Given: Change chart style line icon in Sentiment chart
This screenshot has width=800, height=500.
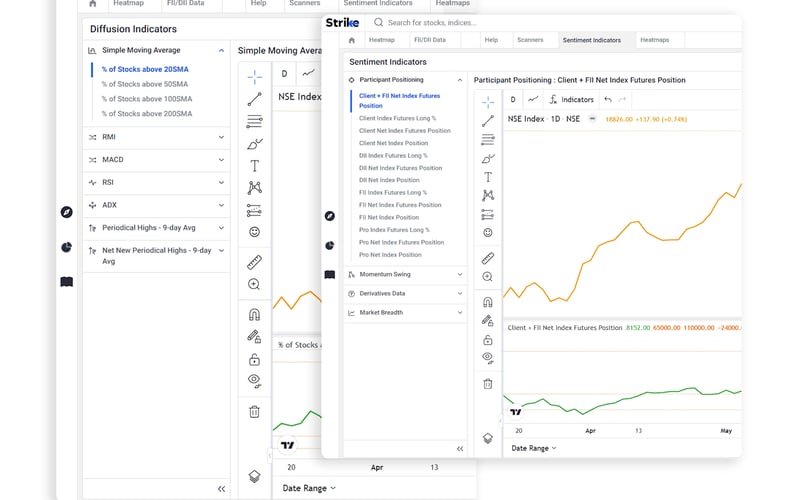Looking at the screenshot, I should click(x=533, y=99).
